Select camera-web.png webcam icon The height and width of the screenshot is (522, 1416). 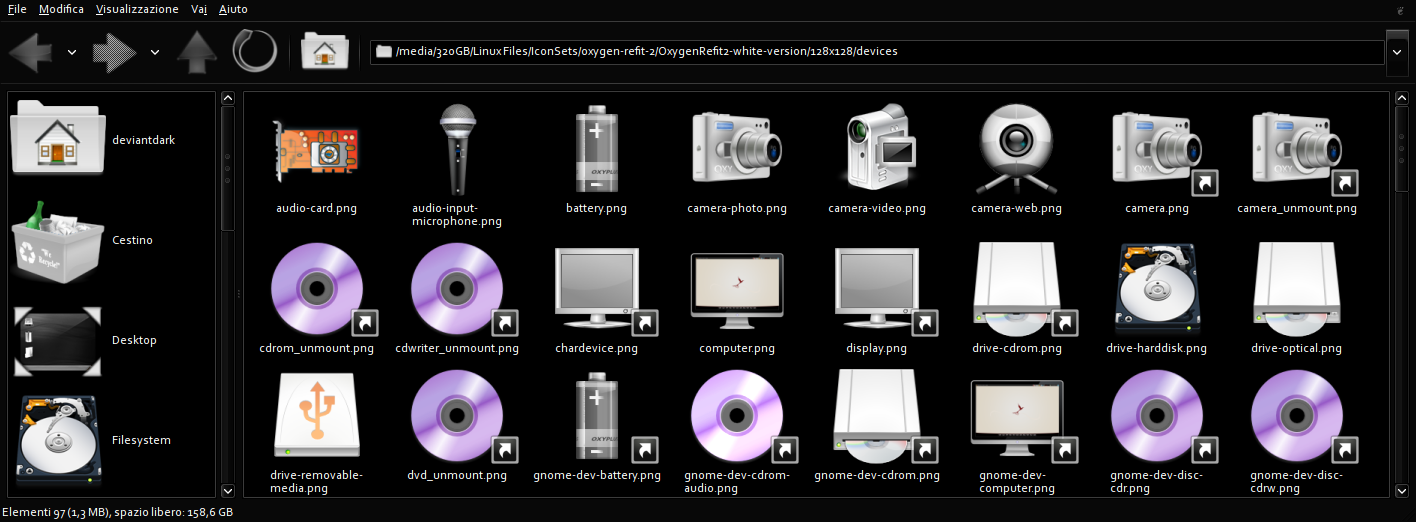[x=1016, y=149]
